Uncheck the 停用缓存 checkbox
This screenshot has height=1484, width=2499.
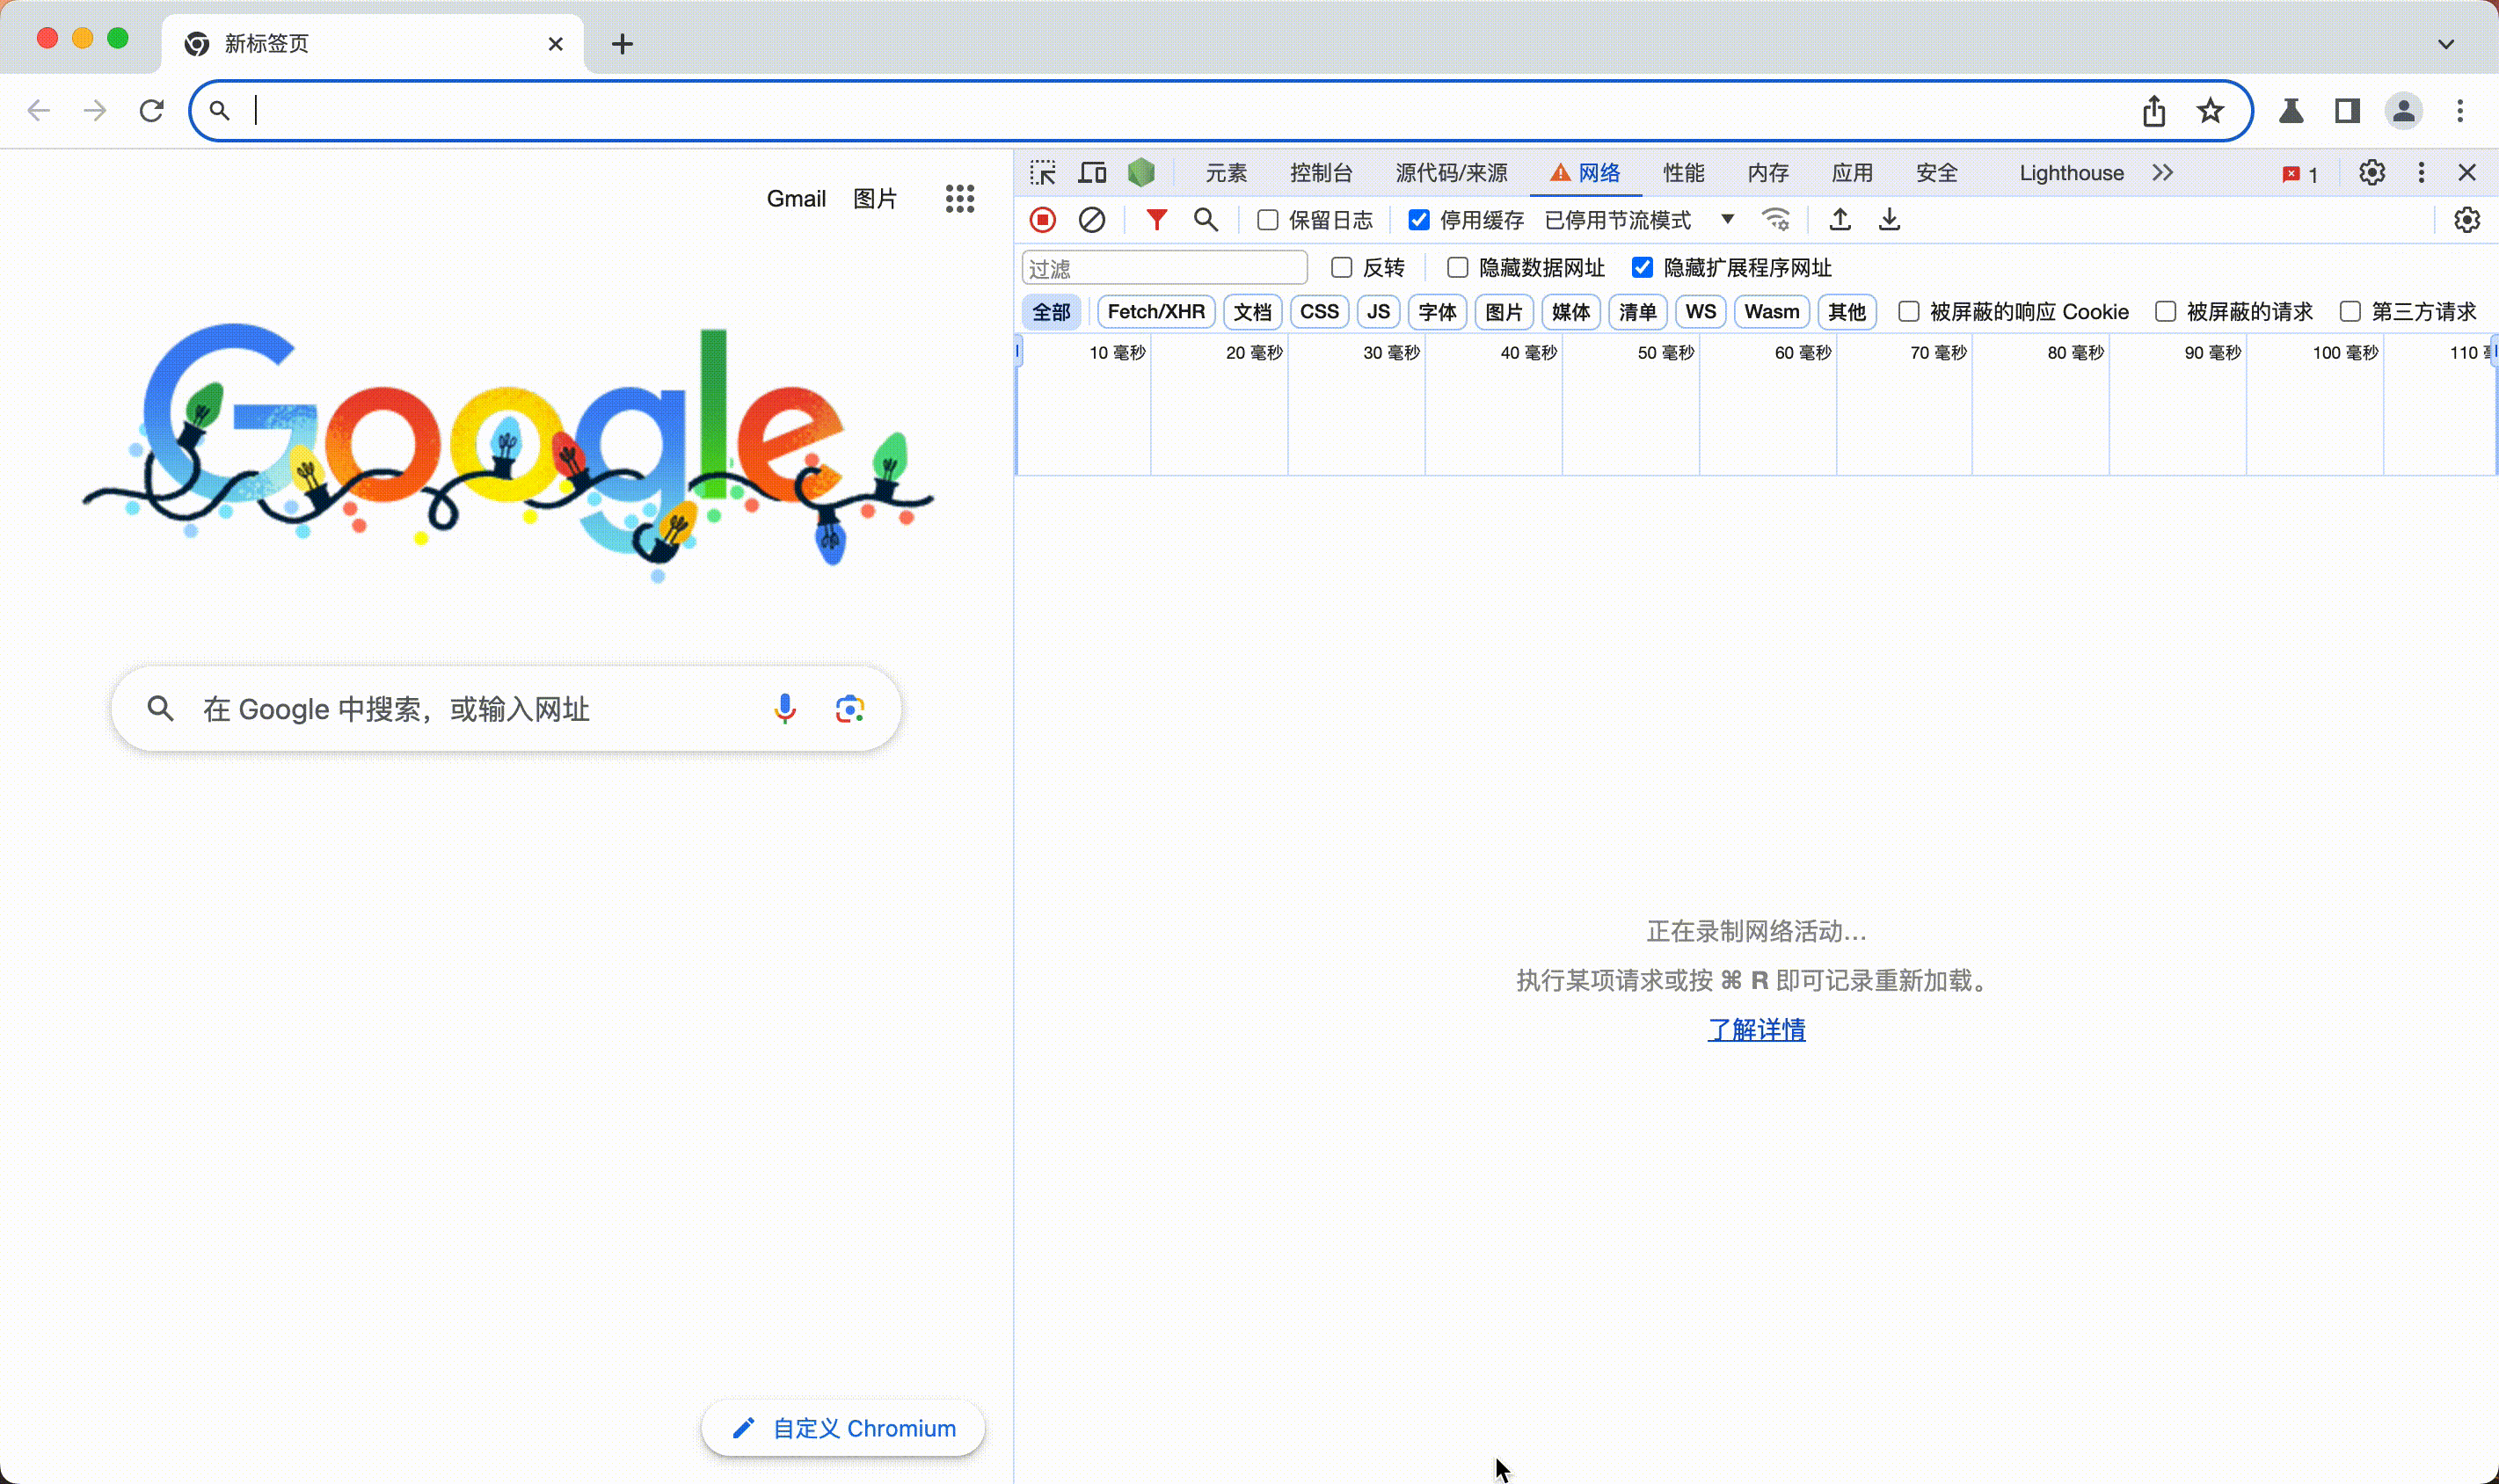[1418, 220]
